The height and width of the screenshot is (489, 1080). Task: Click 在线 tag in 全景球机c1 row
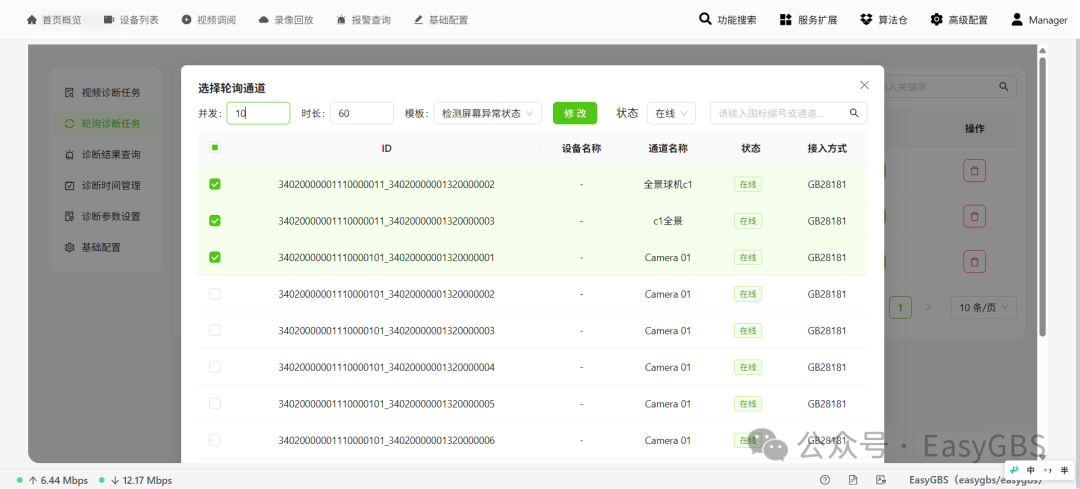(748, 185)
